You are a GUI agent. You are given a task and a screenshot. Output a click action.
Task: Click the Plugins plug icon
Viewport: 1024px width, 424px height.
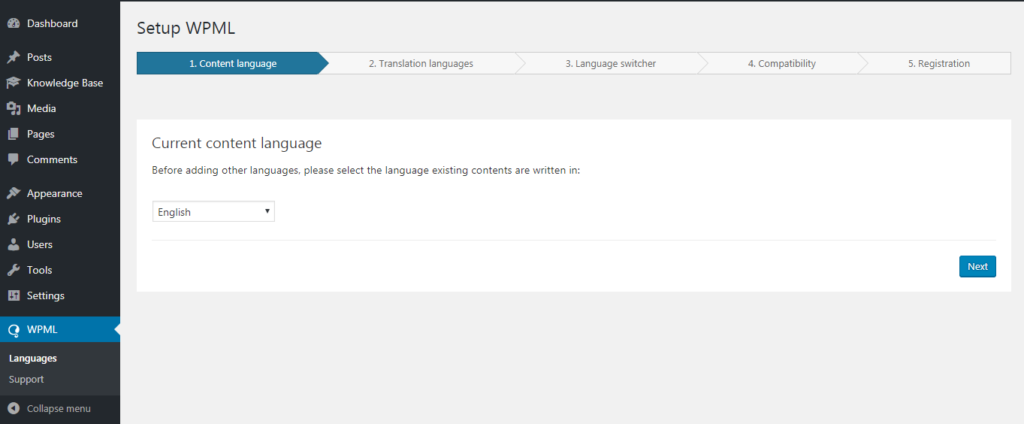(13, 219)
